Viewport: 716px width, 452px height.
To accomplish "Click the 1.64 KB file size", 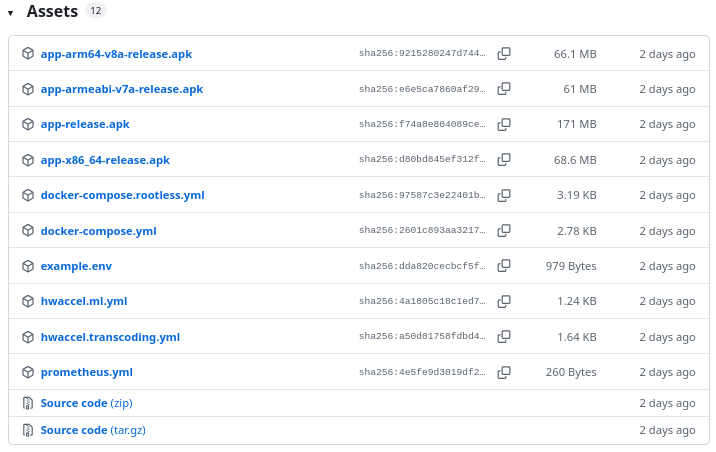I will coord(577,337).
